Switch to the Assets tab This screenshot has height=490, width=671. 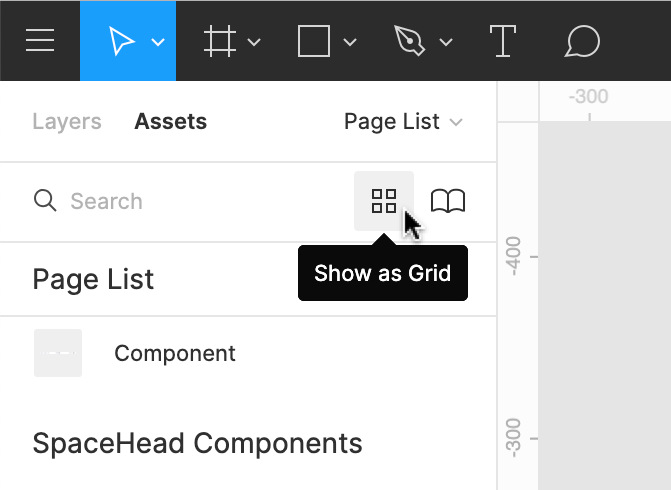(171, 122)
